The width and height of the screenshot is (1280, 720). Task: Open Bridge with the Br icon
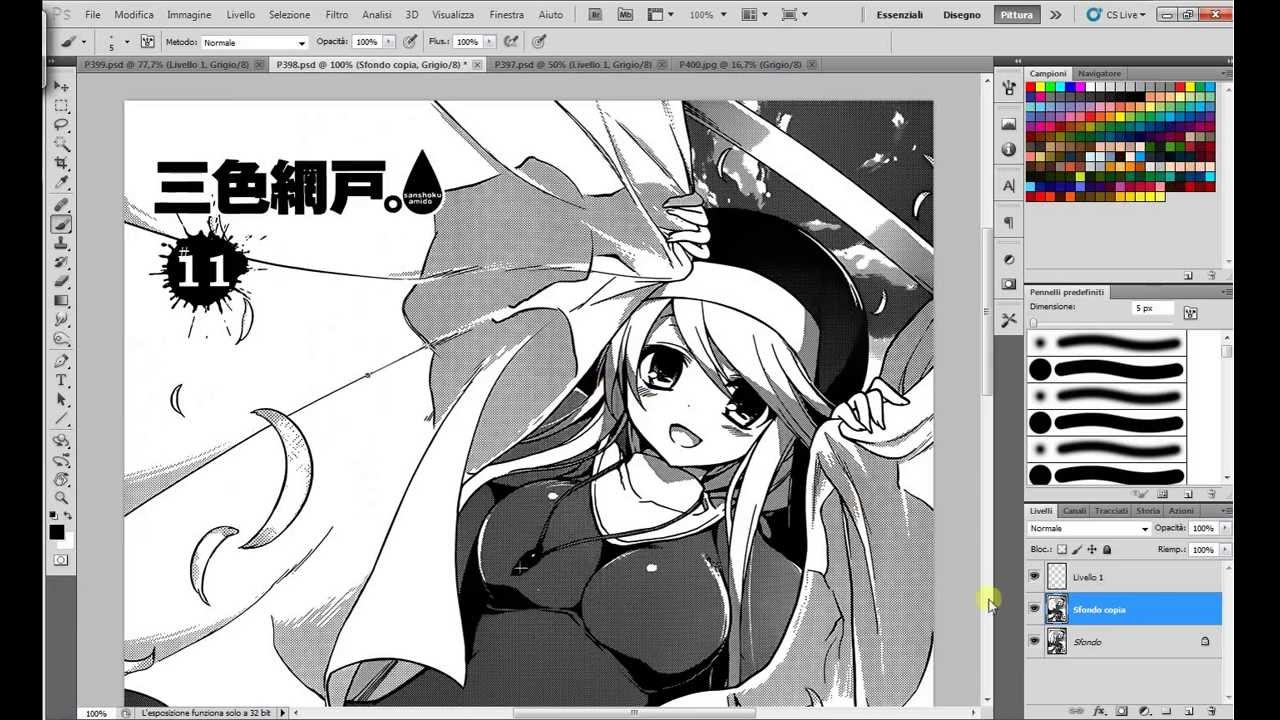595,15
